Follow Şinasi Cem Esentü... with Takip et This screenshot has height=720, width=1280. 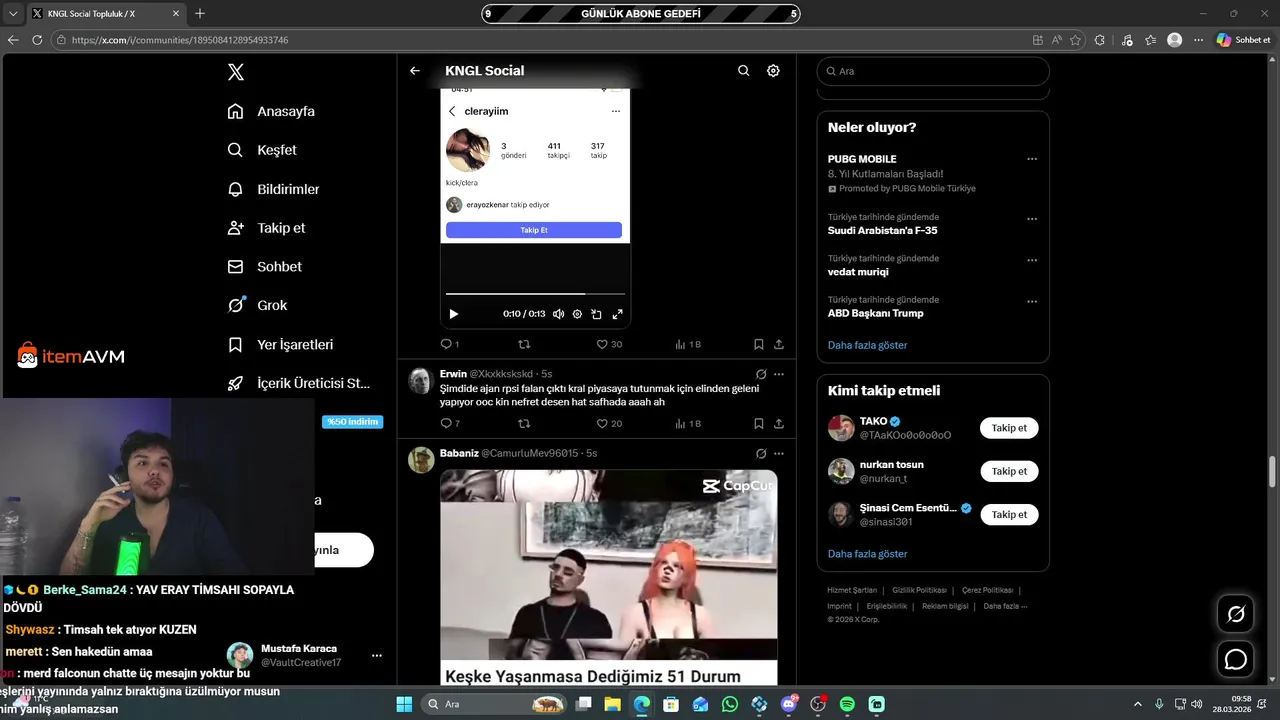point(1009,514)
